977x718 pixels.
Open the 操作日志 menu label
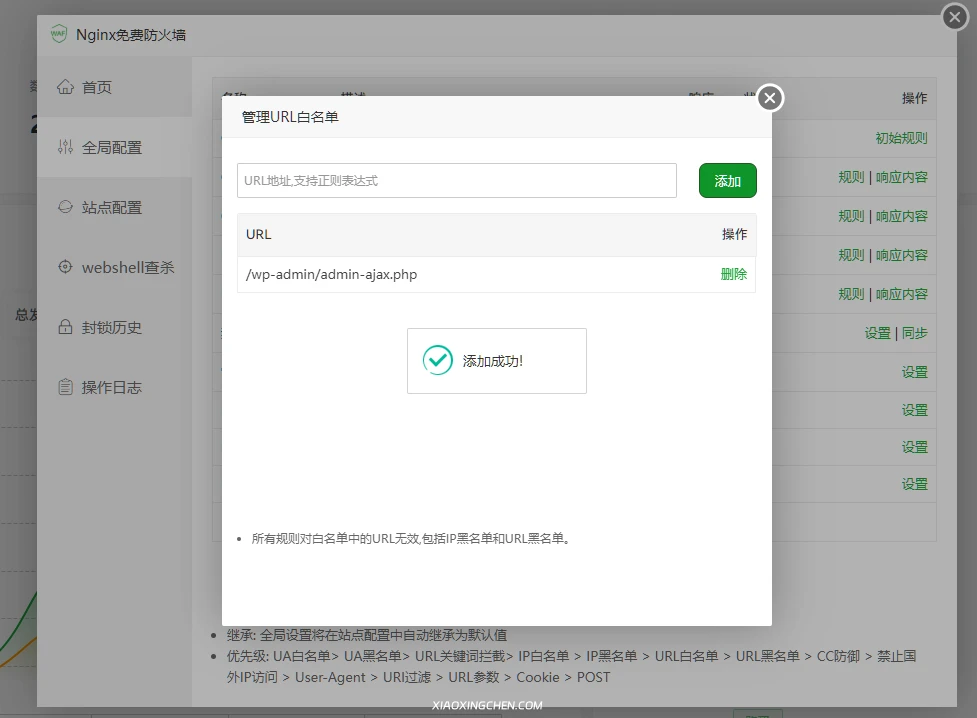click(112, 387)
